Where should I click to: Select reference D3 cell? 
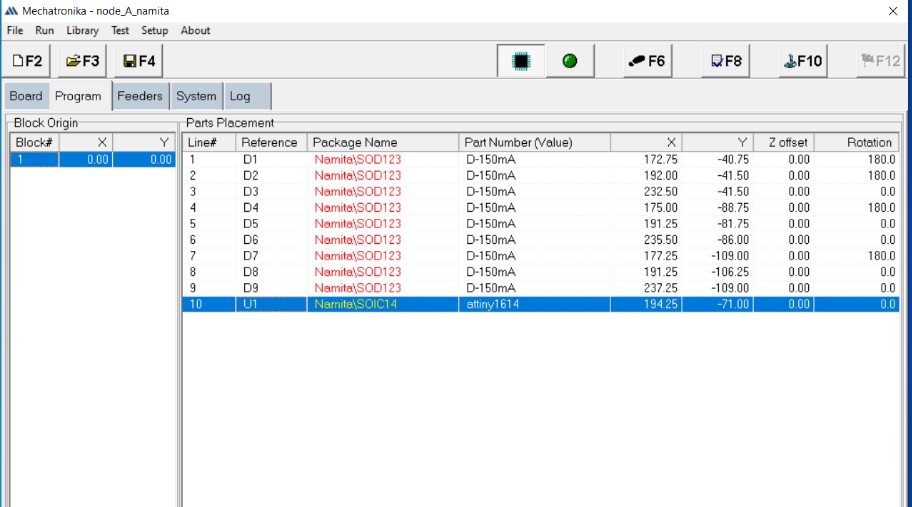tap(271, 191)
